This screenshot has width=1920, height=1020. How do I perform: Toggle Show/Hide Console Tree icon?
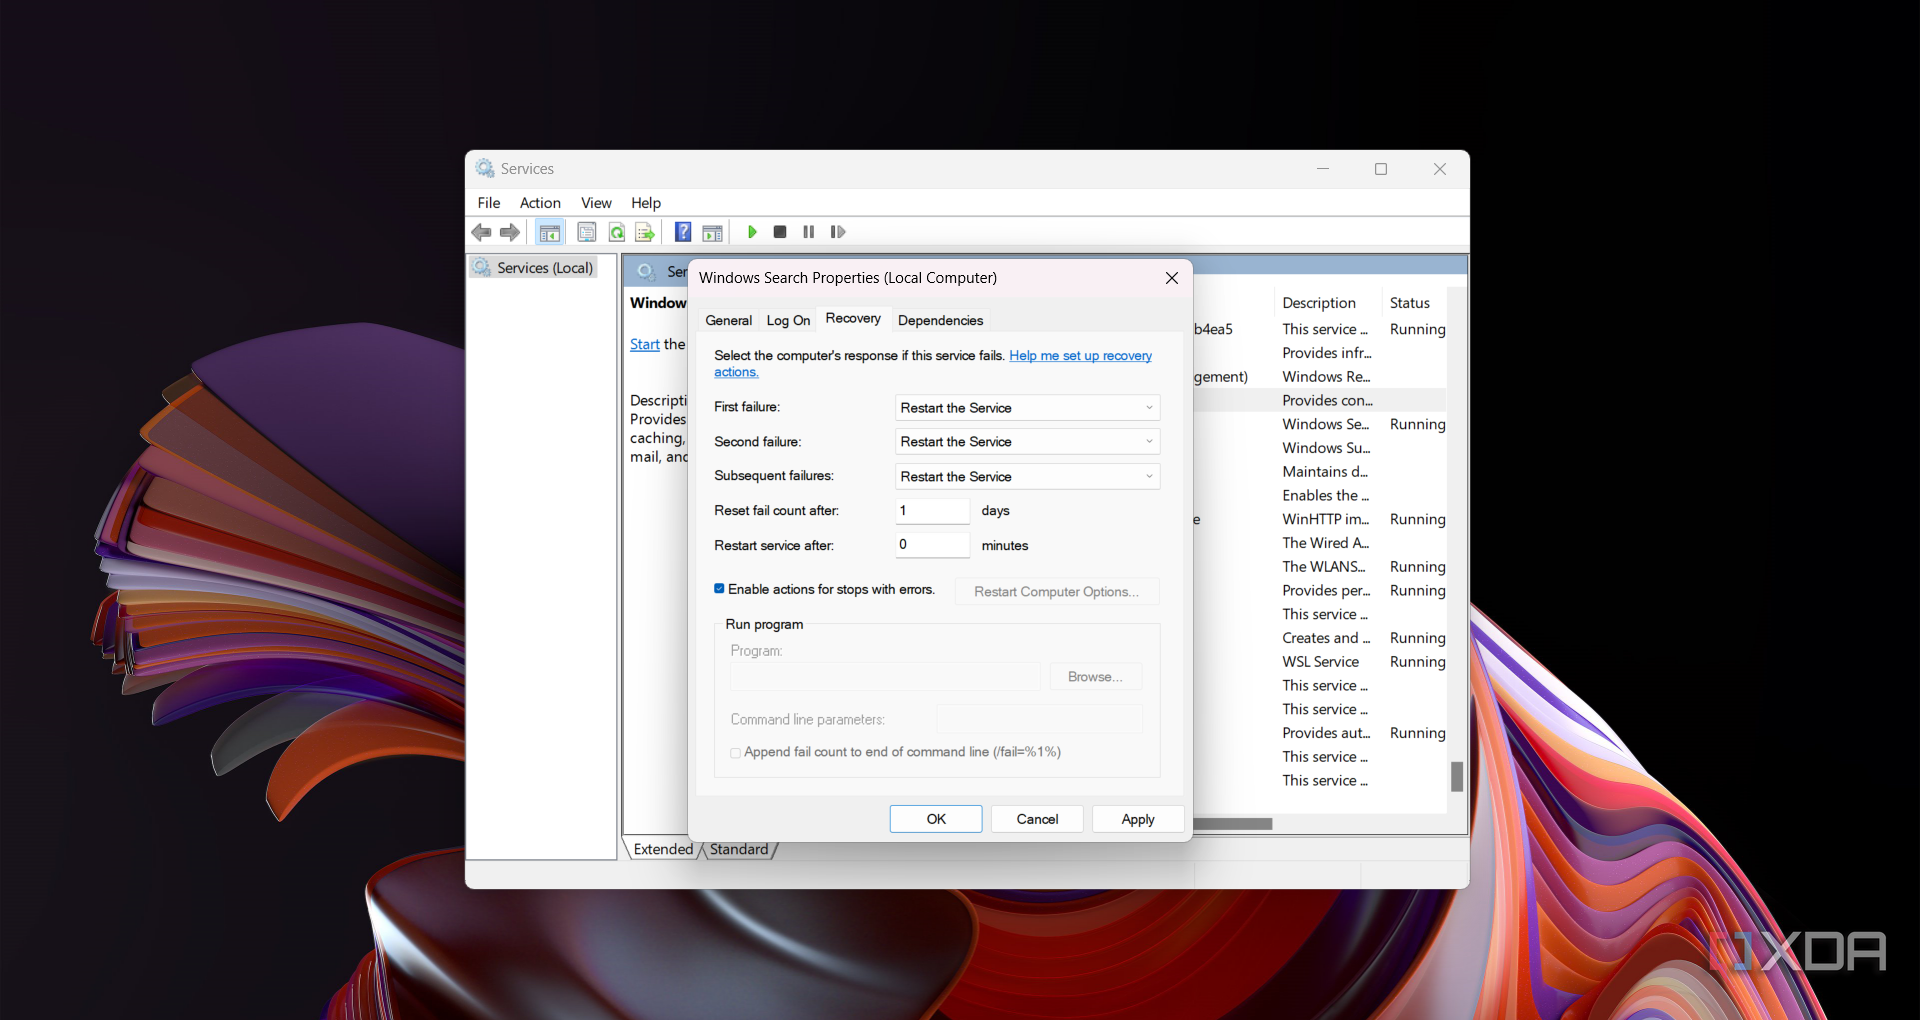549,233
